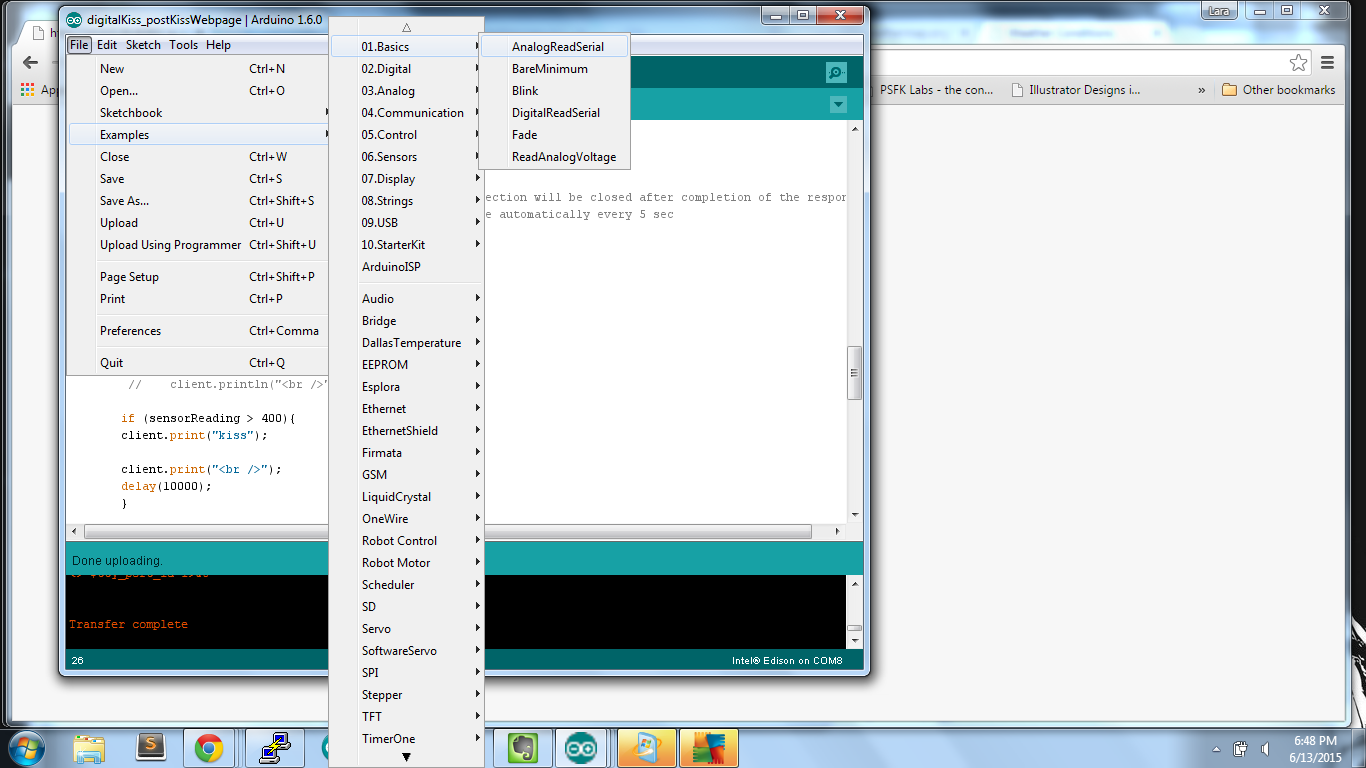Expand the Ethernet examples submenu
Image resolution: width=1366 pixels, height=768 pixels.
[407, 409]
